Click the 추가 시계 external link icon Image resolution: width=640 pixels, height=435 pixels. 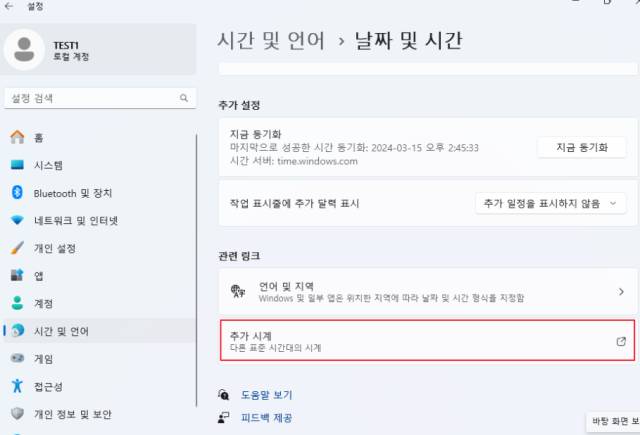coord(621,341)
